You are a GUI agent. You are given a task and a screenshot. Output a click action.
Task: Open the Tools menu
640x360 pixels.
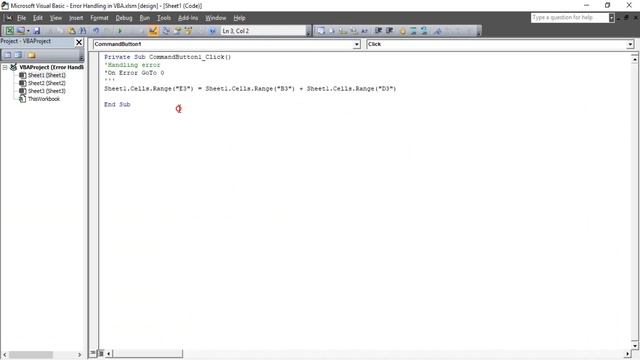pos(164,18)
